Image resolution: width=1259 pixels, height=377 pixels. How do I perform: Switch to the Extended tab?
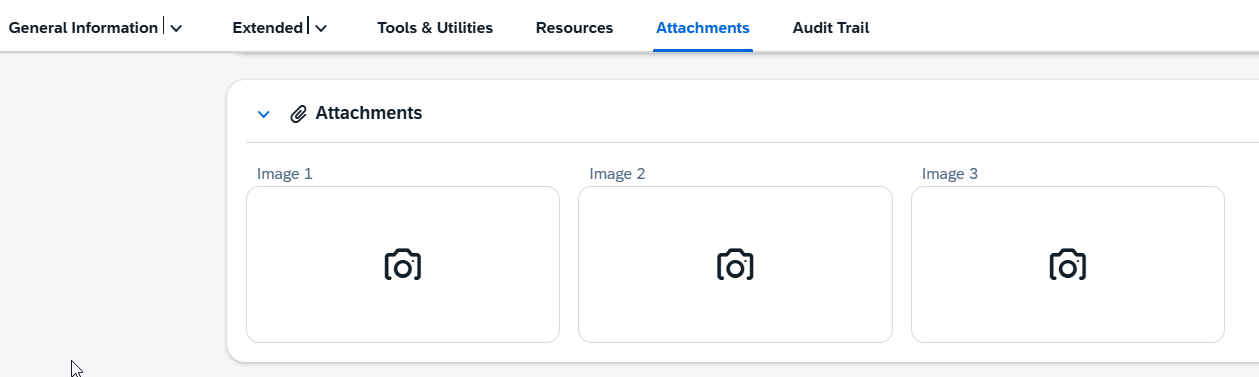click(267, 28)
